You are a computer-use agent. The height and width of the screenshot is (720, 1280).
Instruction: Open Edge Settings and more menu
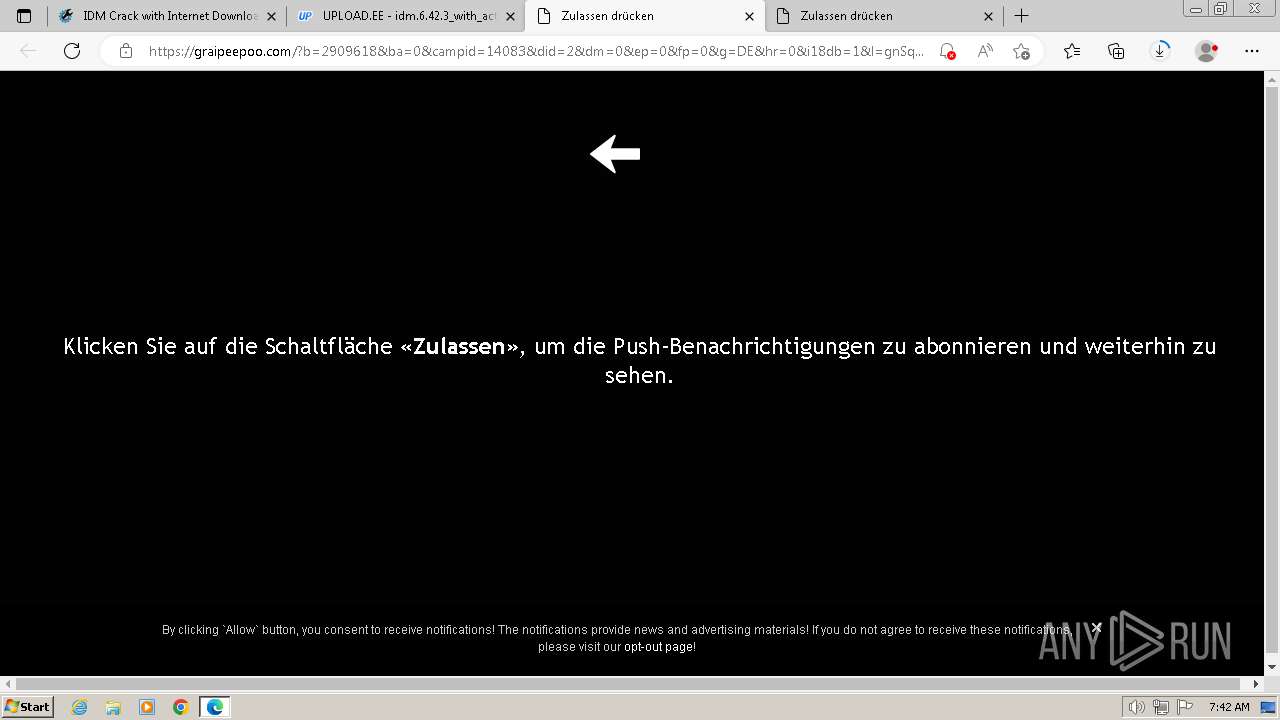(x=1252, y=51)
